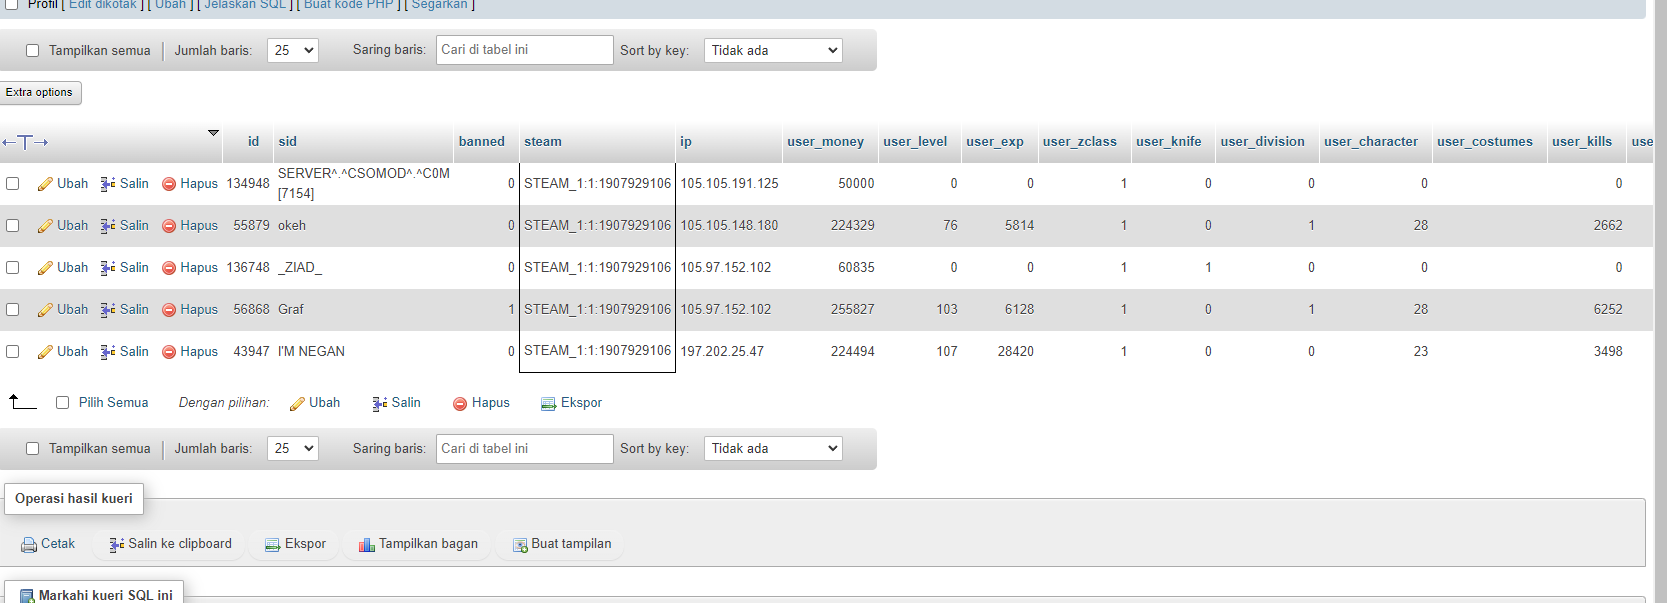Viewport: 1667px width, 603px height.
Task: Enable the top Tampilkan semua checkbox
Action: click(x=32, y=51)
